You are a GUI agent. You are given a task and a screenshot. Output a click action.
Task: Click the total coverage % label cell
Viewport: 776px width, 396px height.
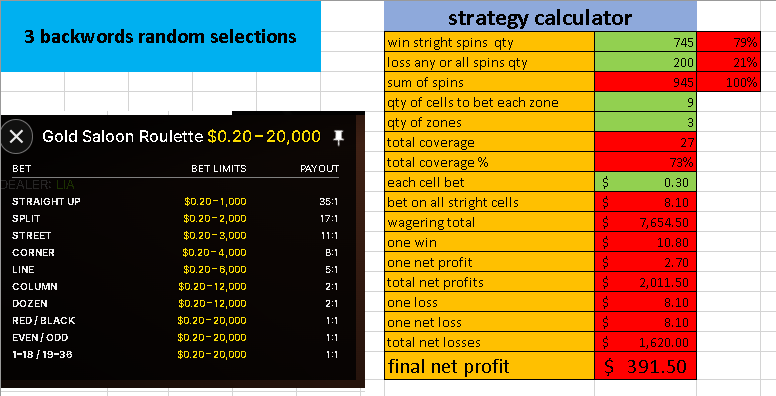coord(489,162)
